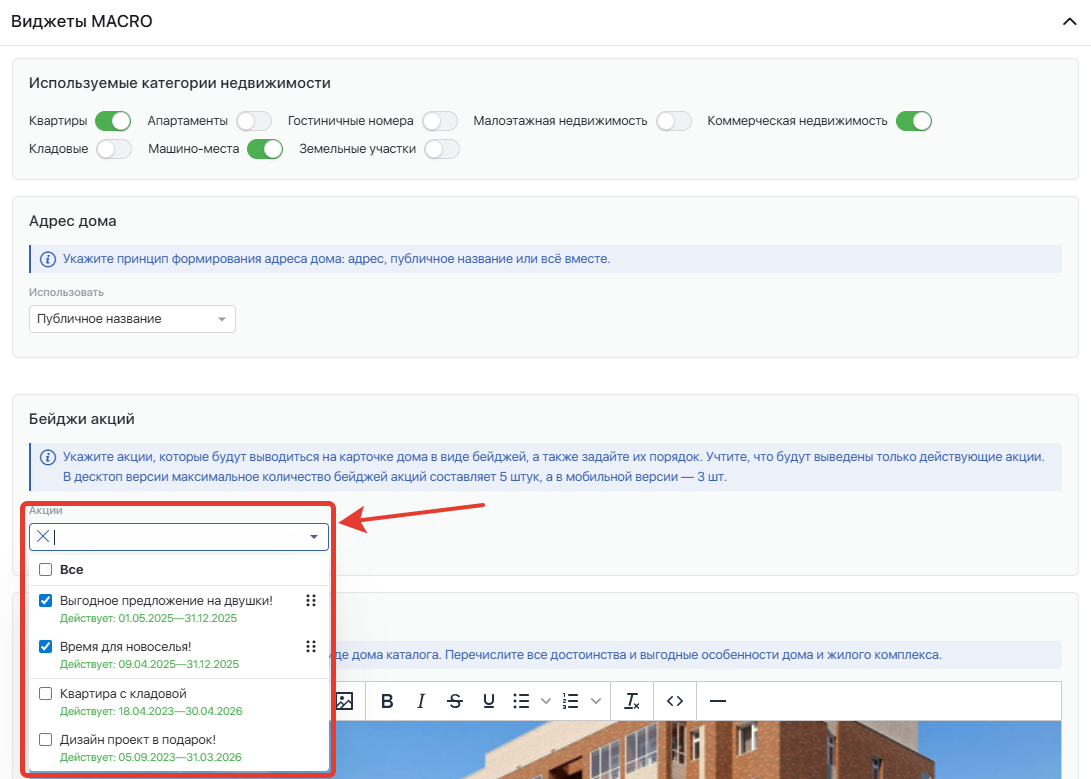This screenshot has height=779, width=1091.
Task: Collapse the Виджеты MACRO section
Action: click(1068, 22)
